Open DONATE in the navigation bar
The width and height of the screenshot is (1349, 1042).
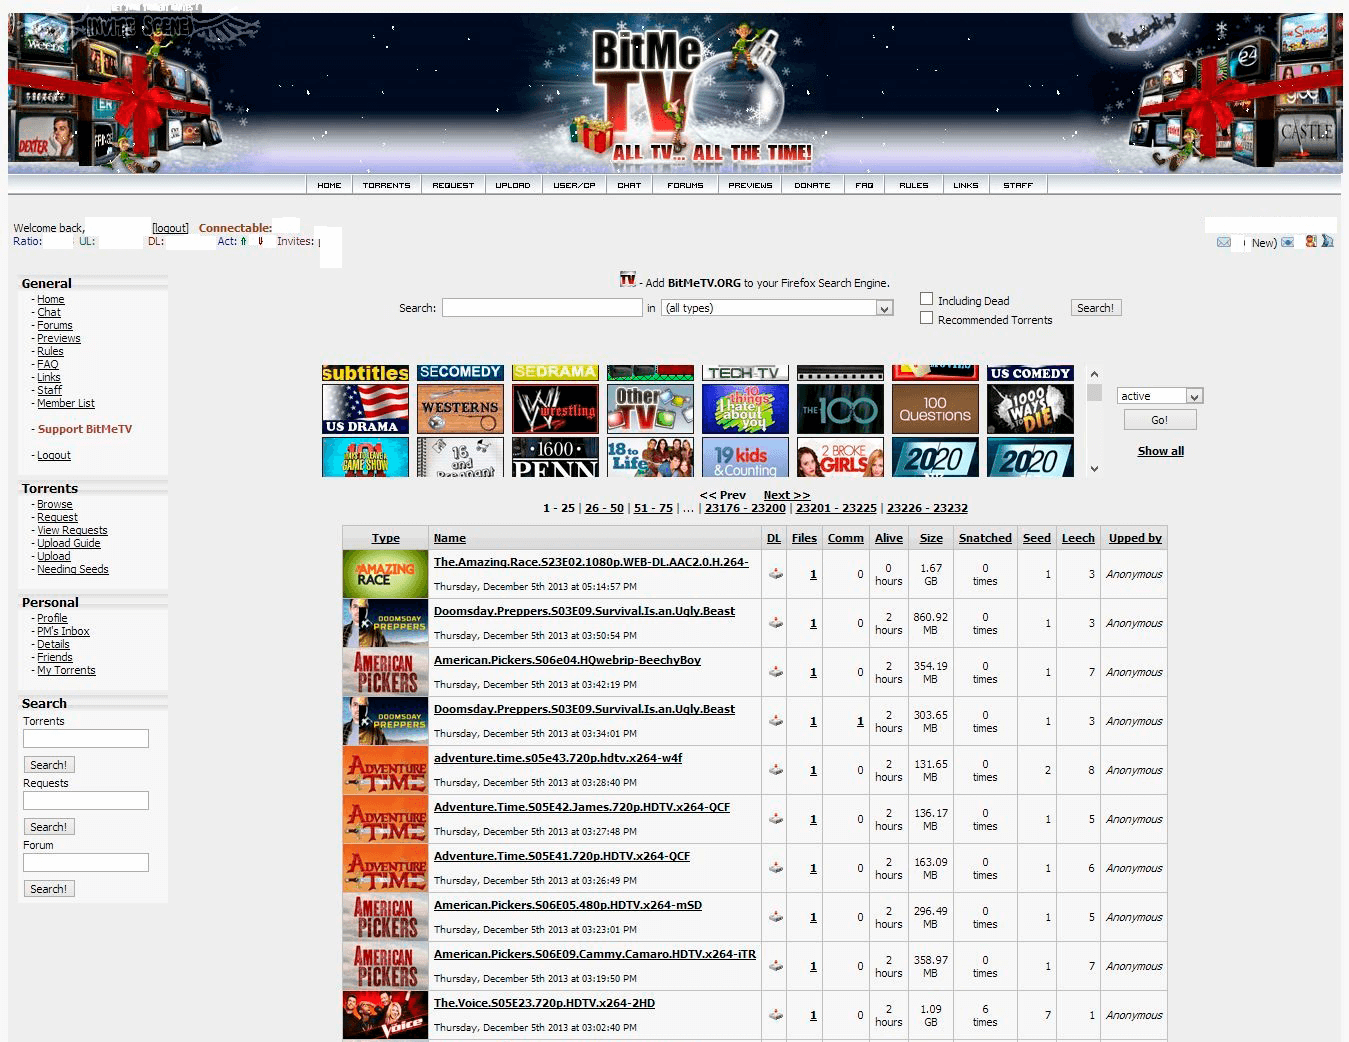pos(812,185)
